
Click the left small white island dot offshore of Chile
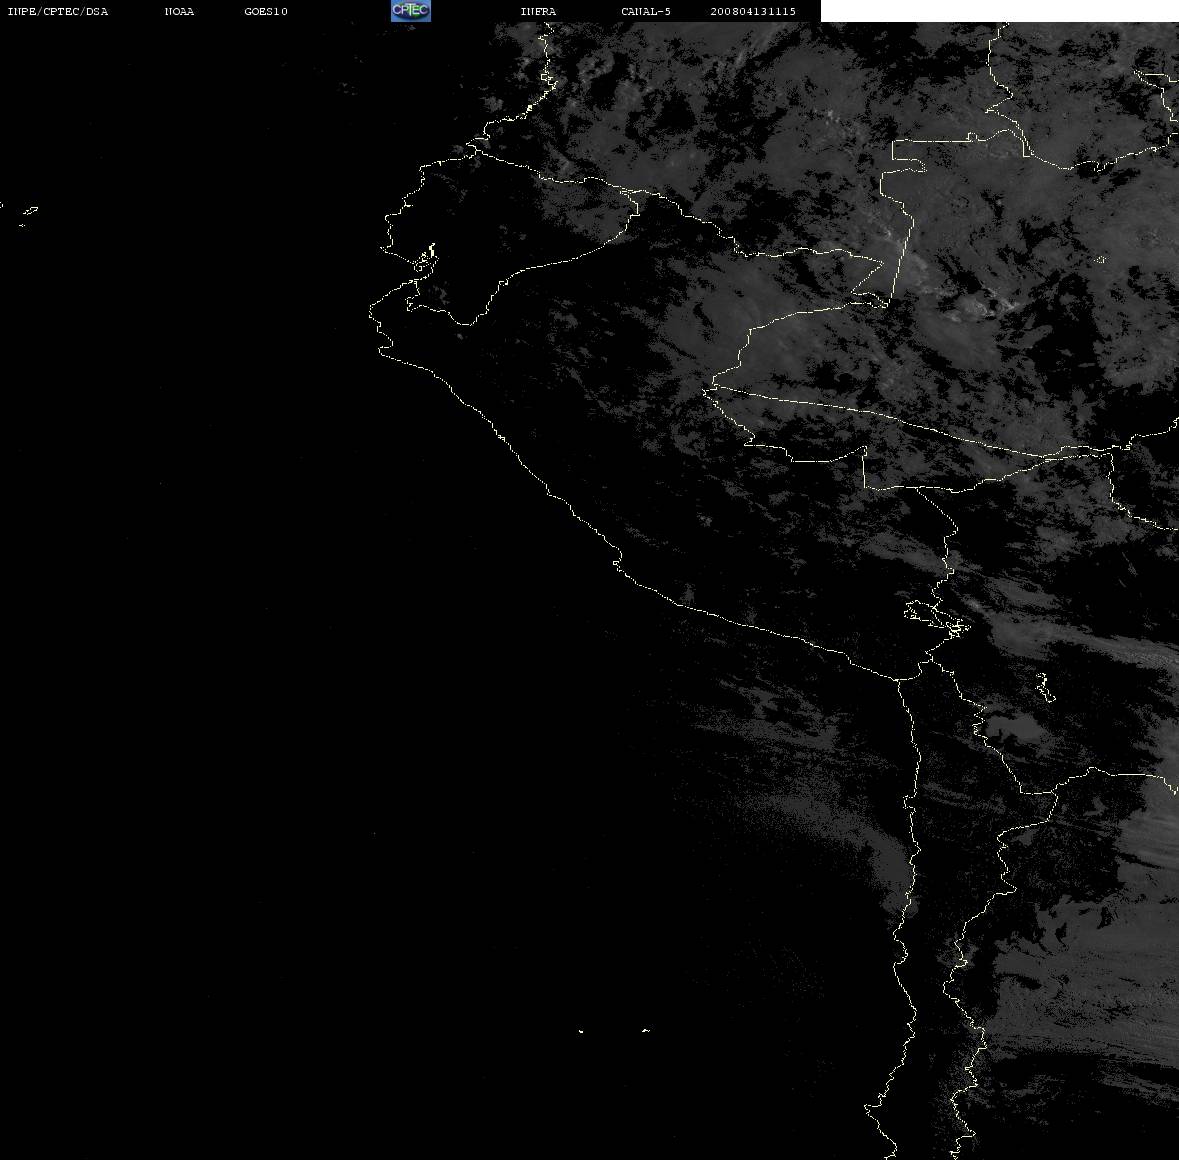click(581, 1031)
